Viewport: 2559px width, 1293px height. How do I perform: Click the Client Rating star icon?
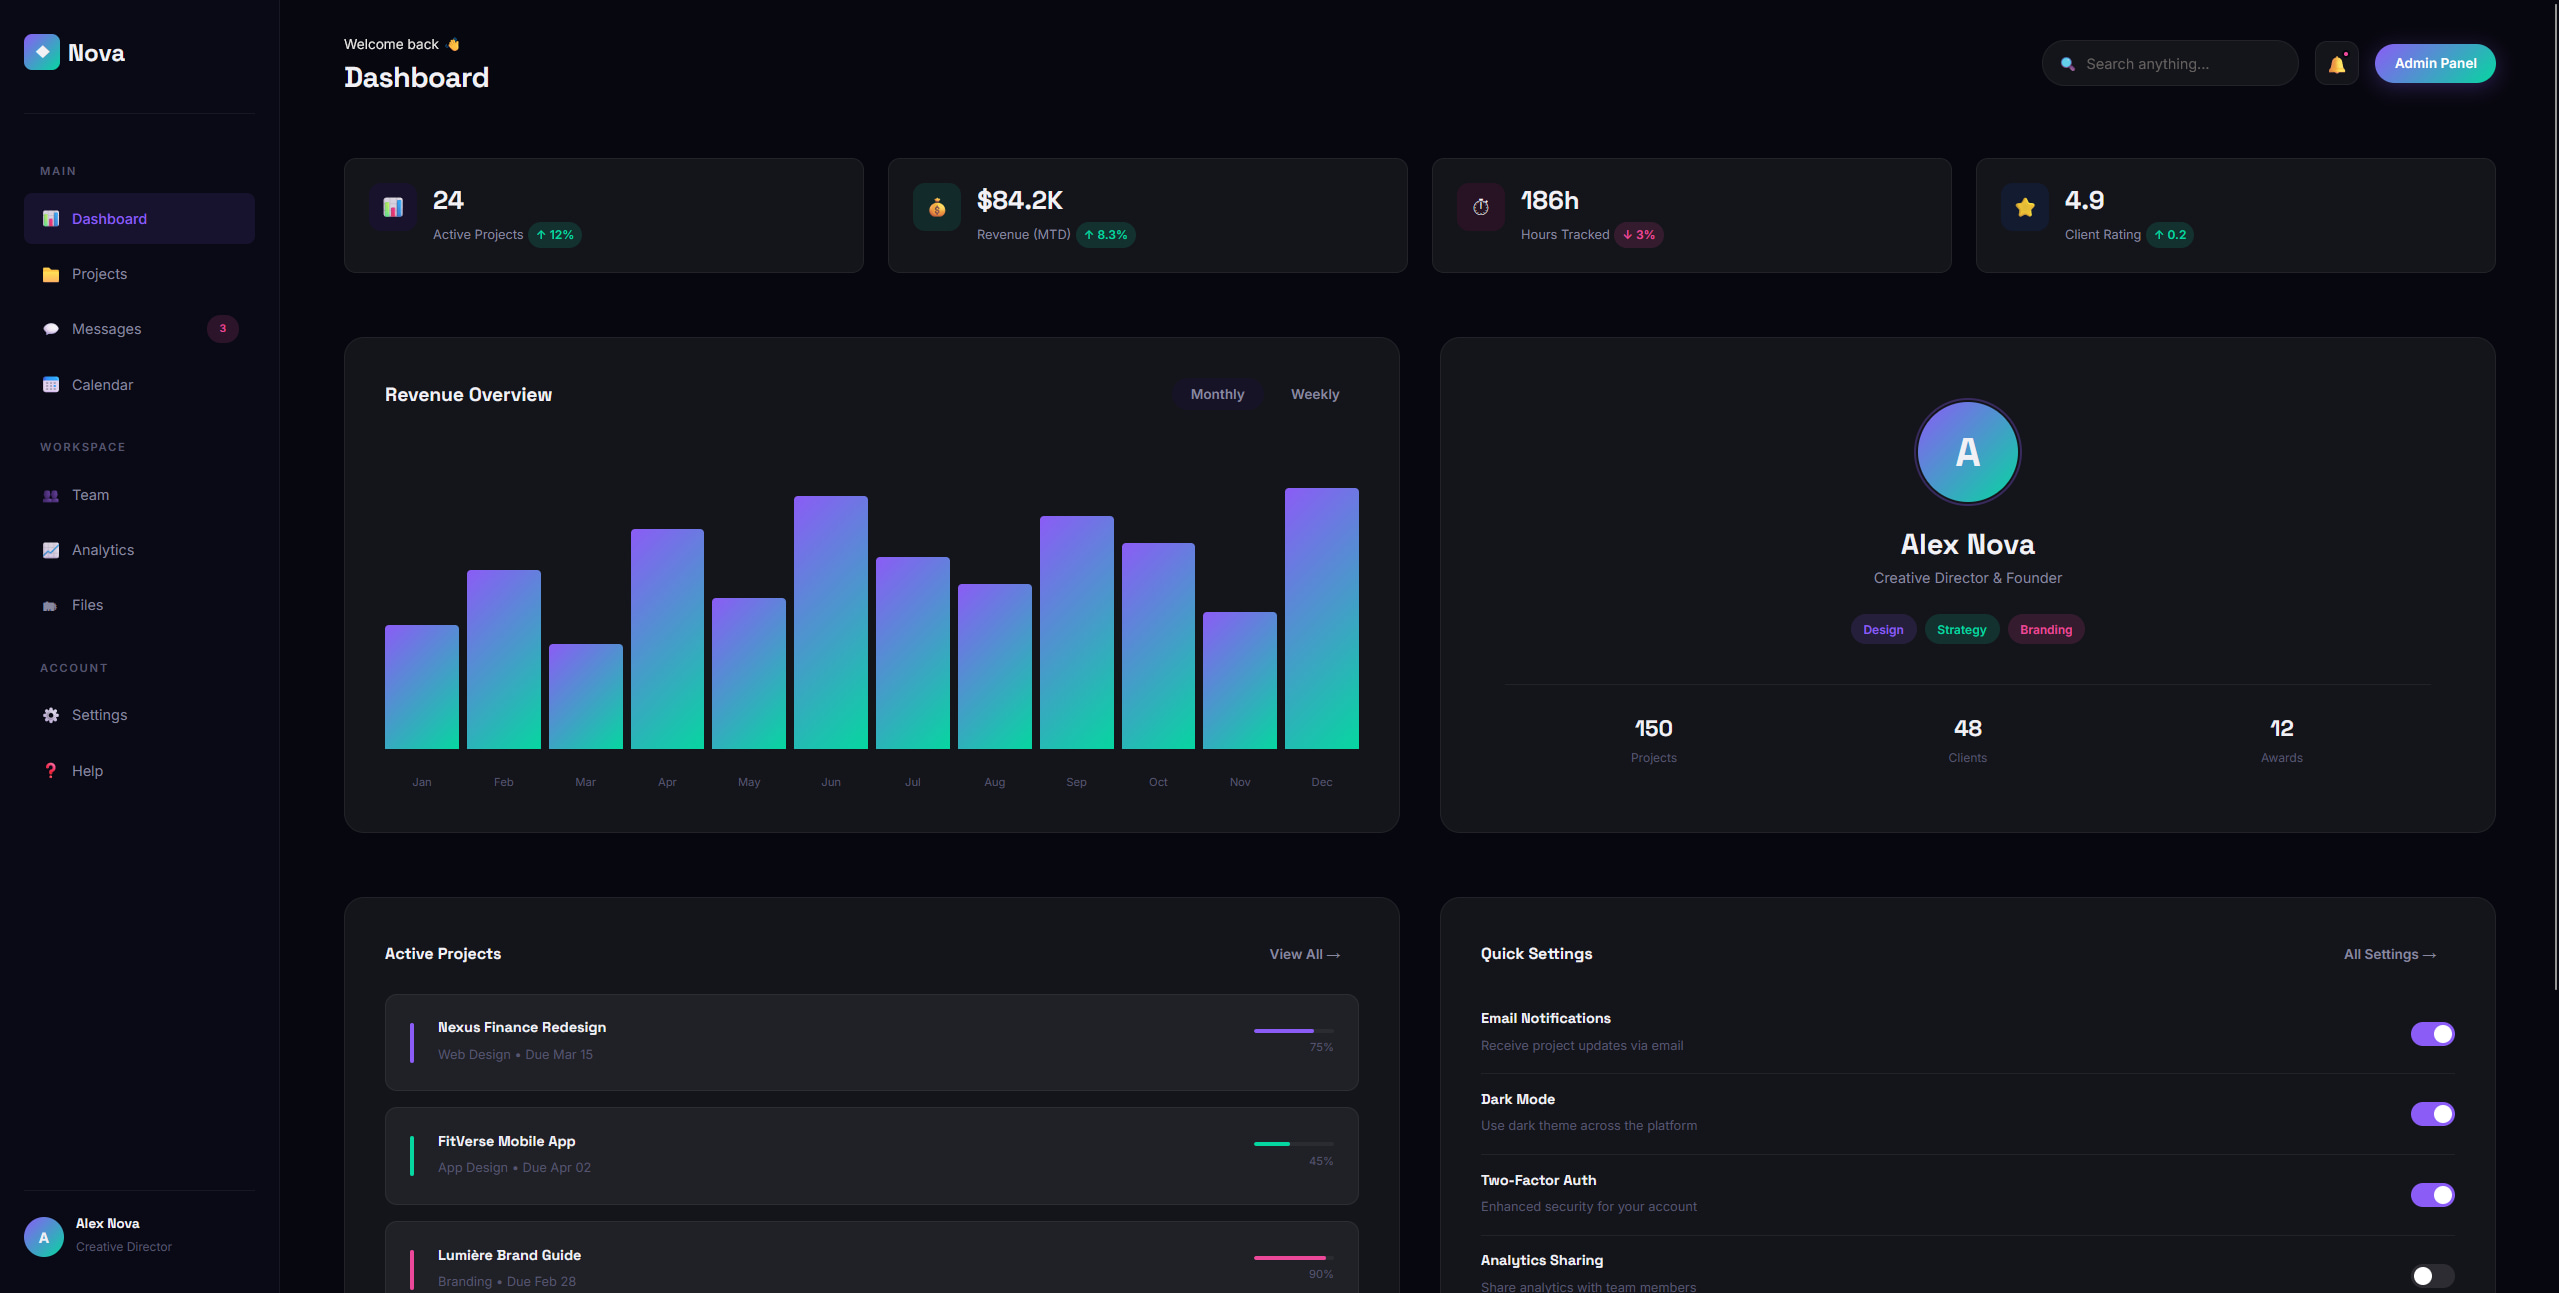tap(2024, 207)
